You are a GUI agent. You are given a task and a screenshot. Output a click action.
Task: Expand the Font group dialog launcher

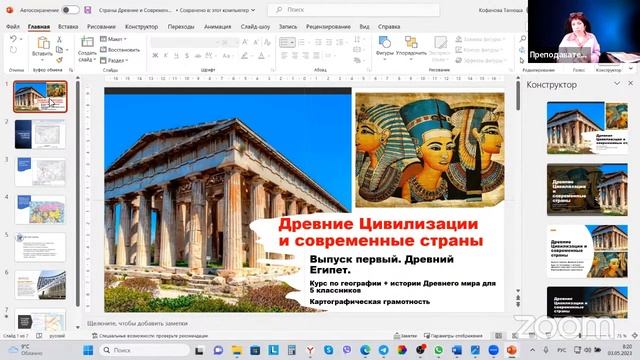273,70
